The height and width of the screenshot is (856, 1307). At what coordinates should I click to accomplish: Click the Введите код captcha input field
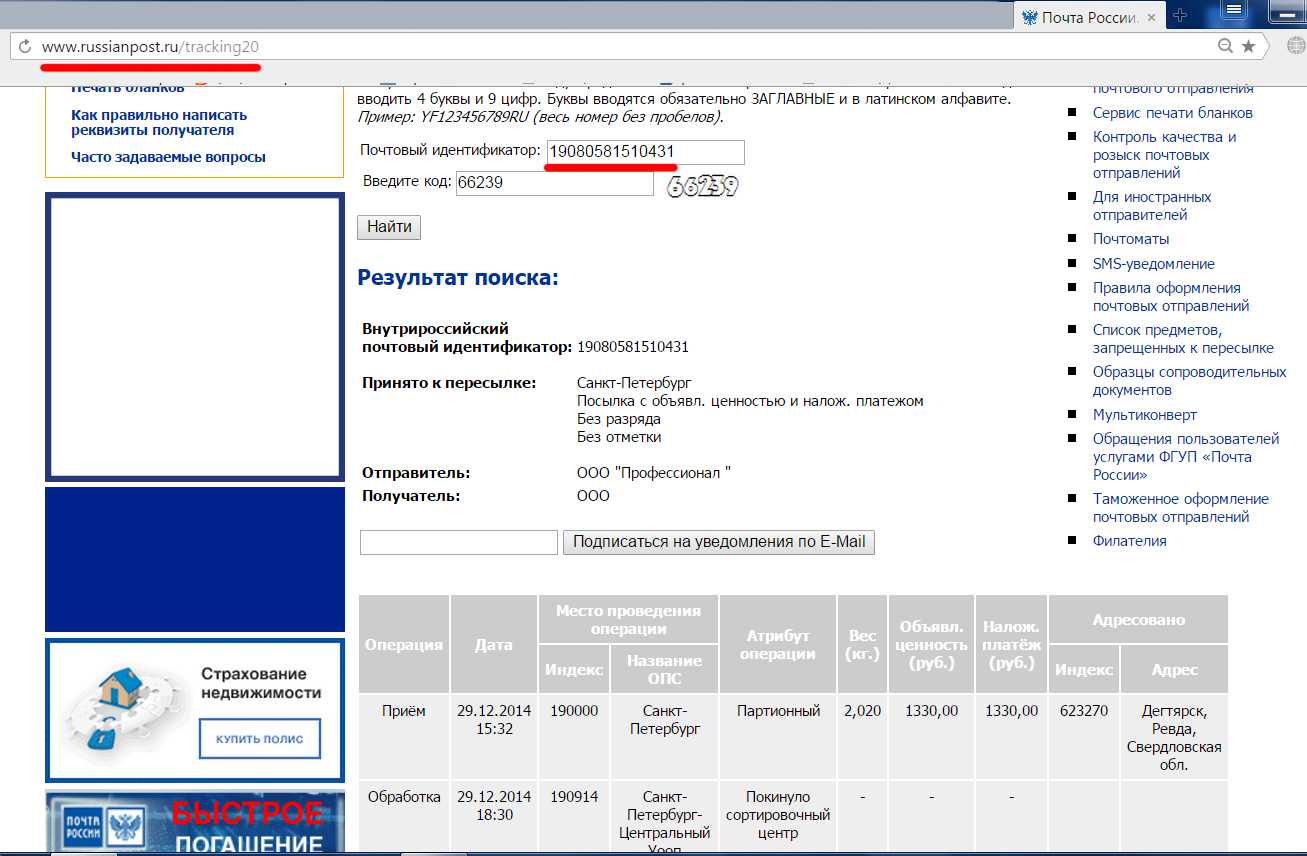(554, 184)
